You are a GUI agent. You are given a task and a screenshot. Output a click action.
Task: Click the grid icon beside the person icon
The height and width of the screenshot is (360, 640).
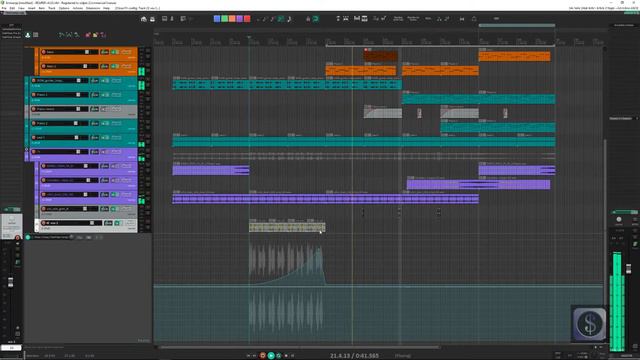pyautogui.click(x=36, y=35)
